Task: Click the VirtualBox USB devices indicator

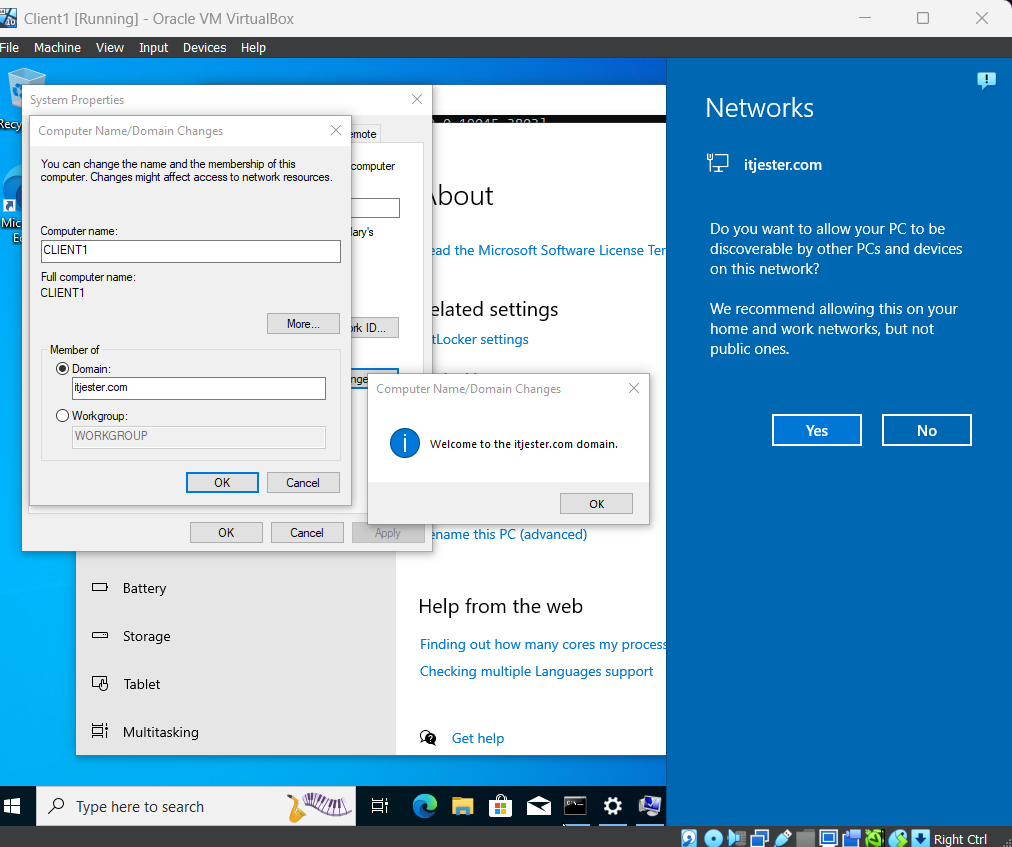Action: (x=782, y=838)
